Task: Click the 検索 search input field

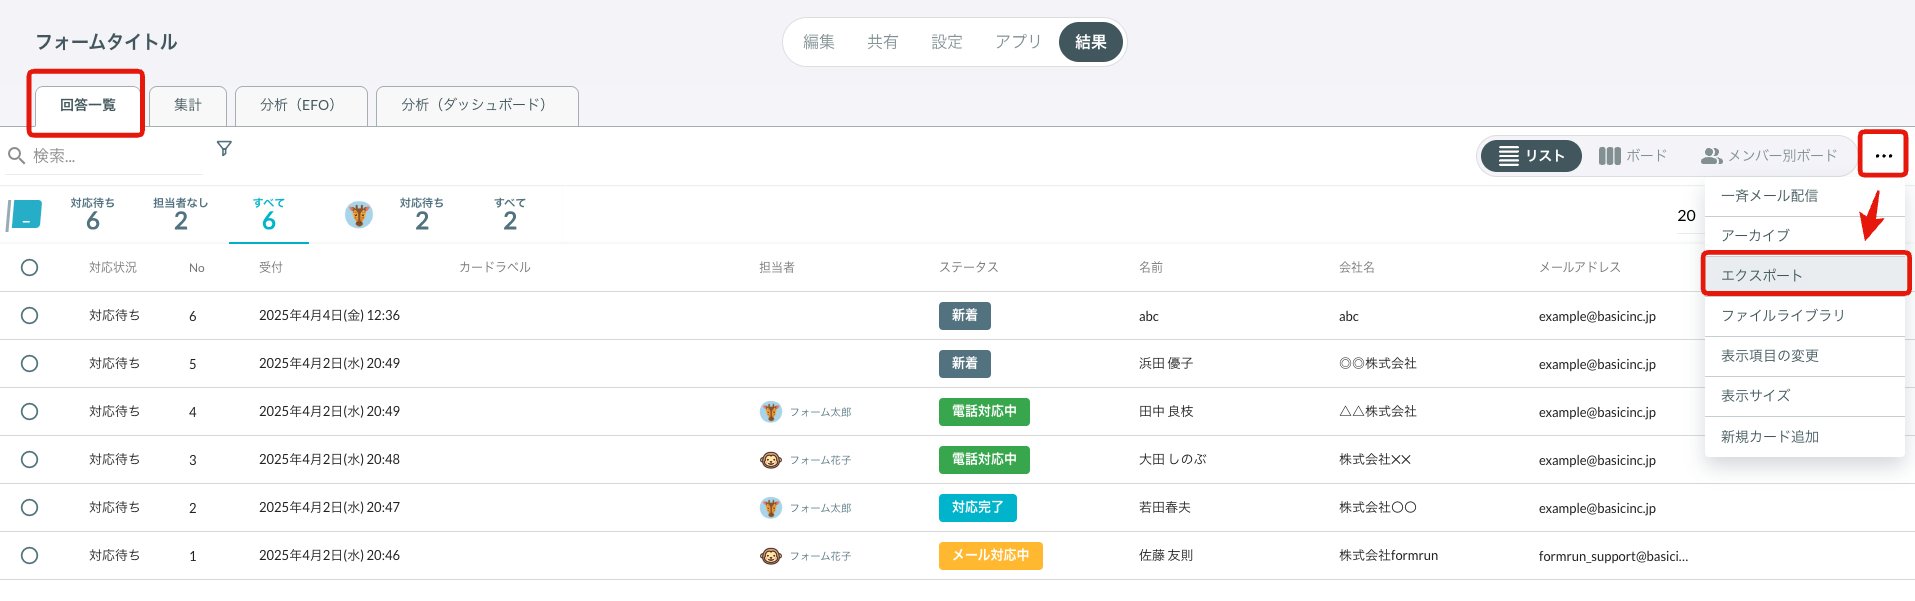Action: tap(110, 156)
